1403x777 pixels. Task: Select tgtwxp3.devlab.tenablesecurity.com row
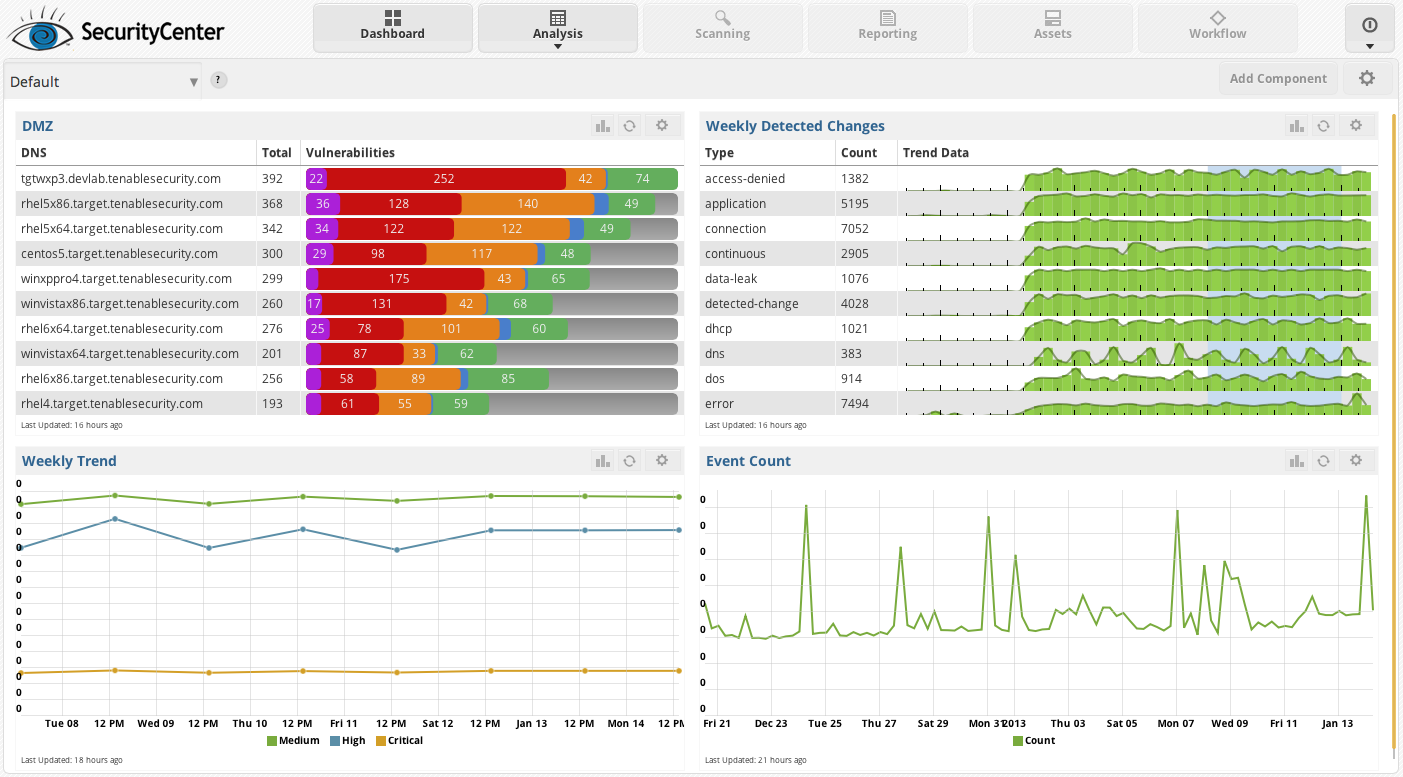pyautogui.click(x=349, y=179)
